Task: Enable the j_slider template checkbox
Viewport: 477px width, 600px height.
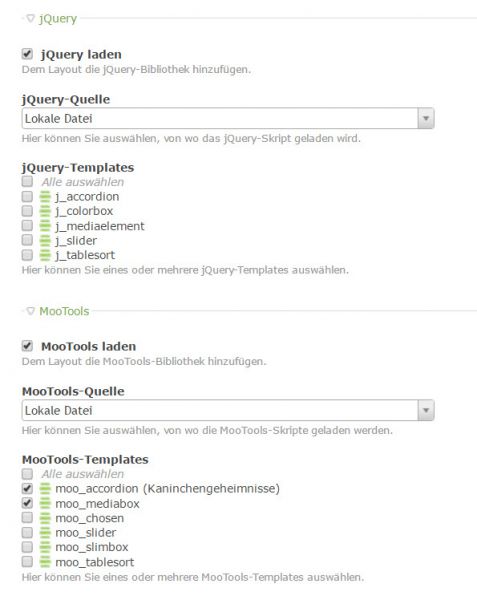Action: coord(27,240)
